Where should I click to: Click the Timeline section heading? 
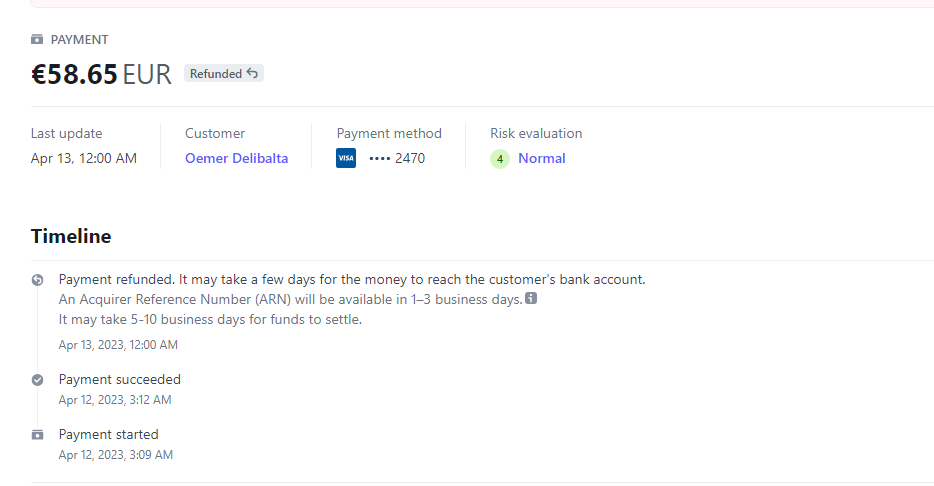click(x=71, y=236)
